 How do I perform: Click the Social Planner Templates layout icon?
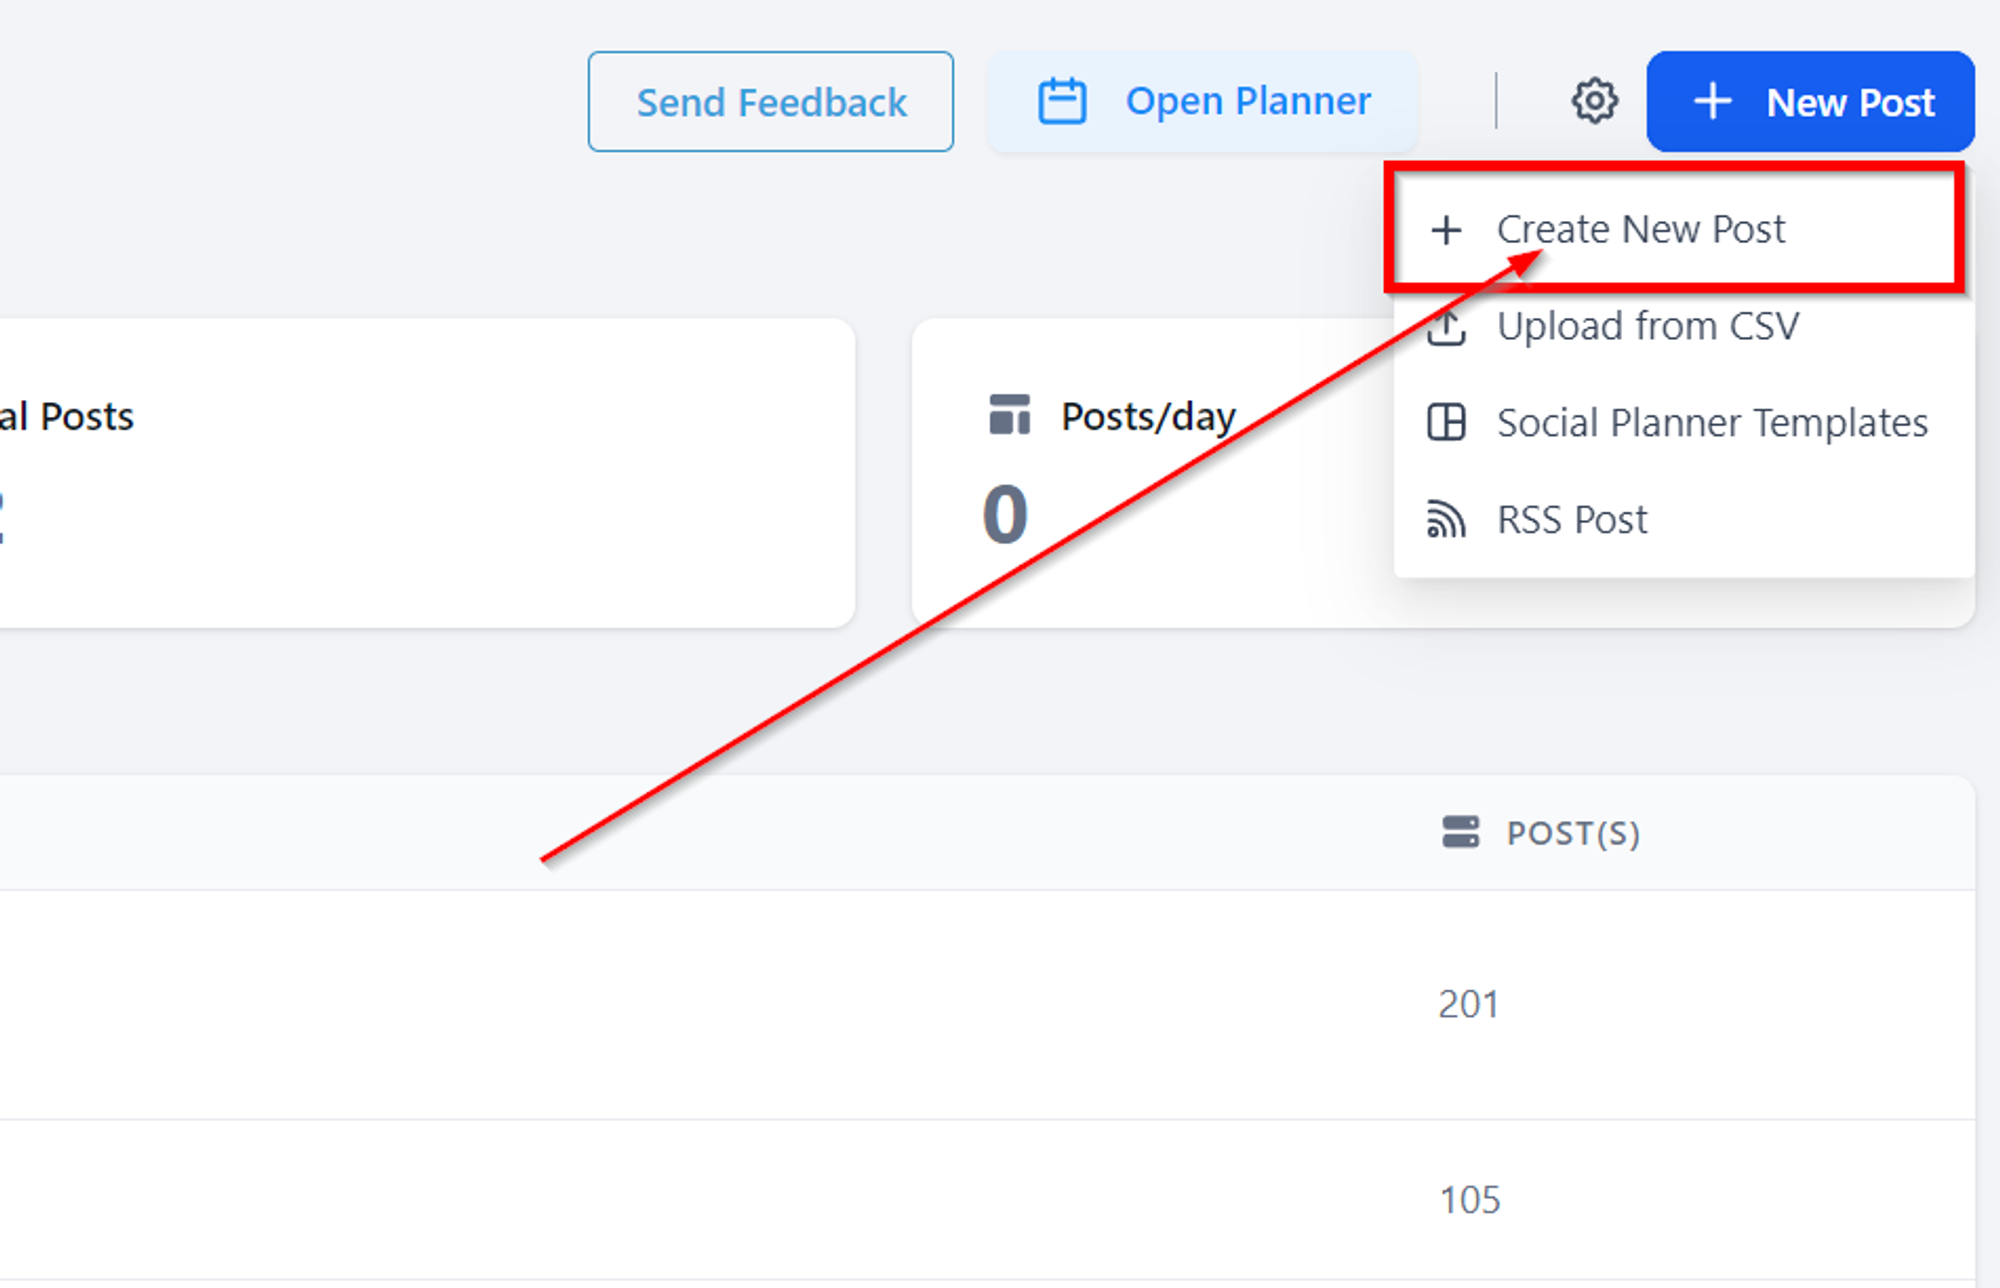[1446, 423]
